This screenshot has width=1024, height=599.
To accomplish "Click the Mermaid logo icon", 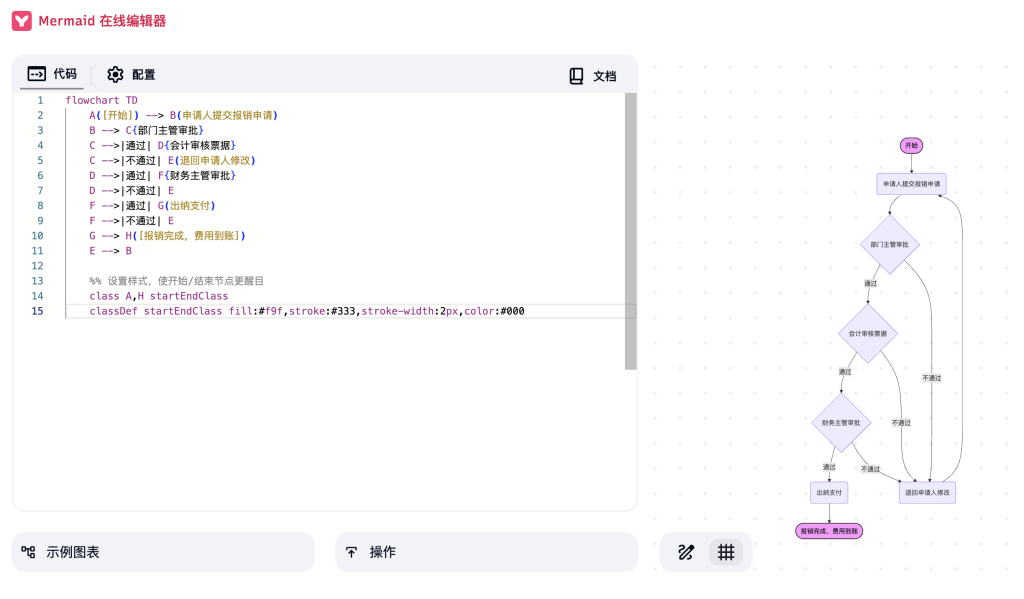I will (x=22, y=21).
